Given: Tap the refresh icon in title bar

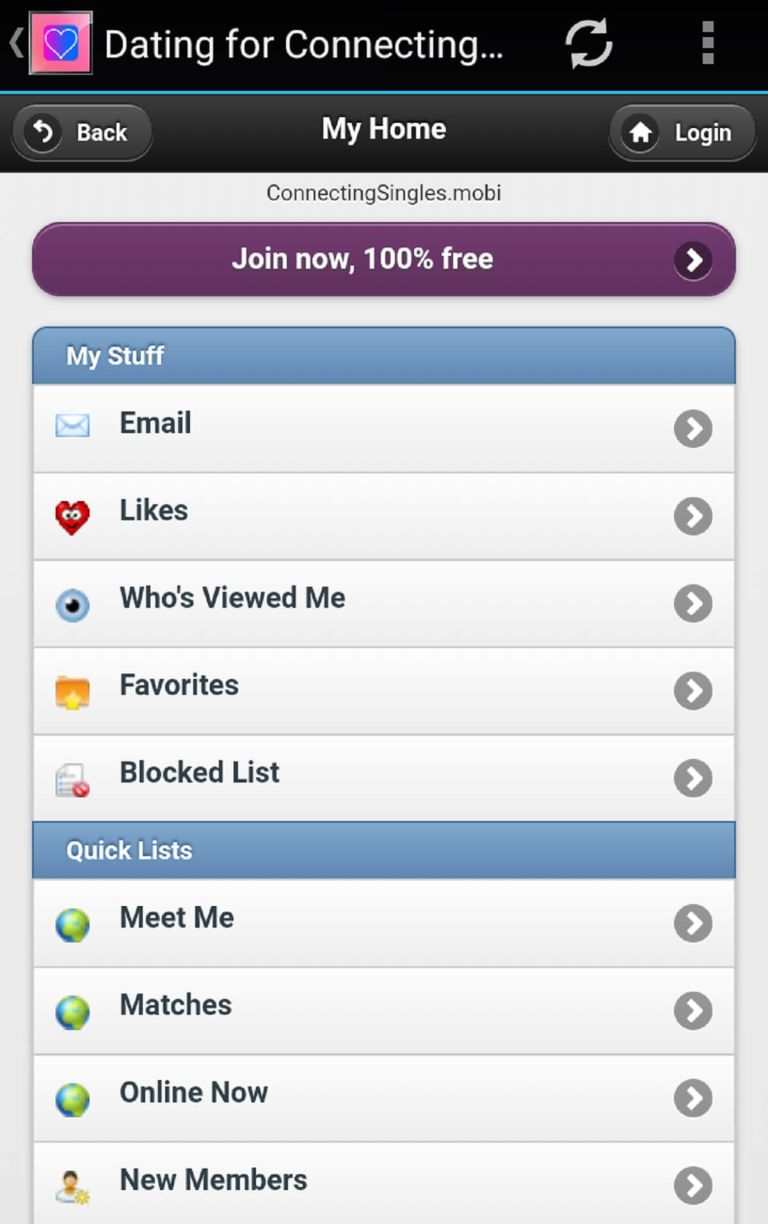Looking at the screenshot, I should point(588,44).
